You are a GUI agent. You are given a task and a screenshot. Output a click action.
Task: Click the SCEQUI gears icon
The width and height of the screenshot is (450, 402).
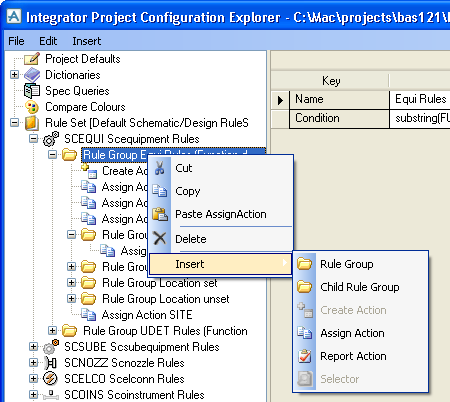pos(51,139)
